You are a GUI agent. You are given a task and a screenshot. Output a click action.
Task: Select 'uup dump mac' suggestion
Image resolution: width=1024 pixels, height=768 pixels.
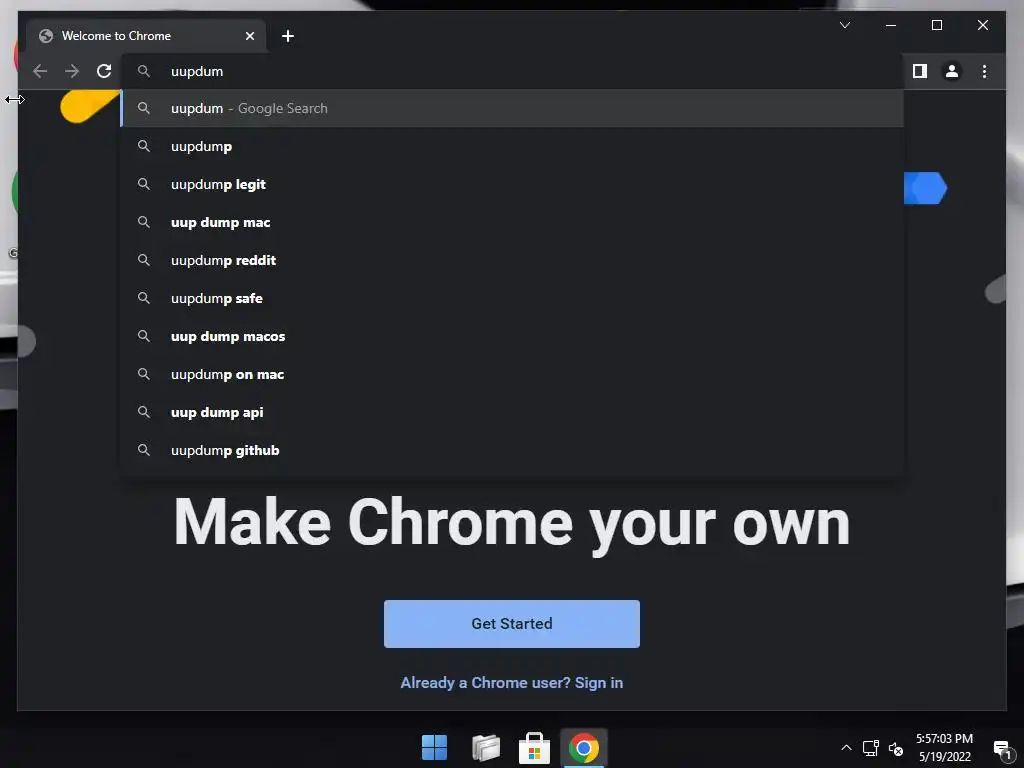coord(512,222)
